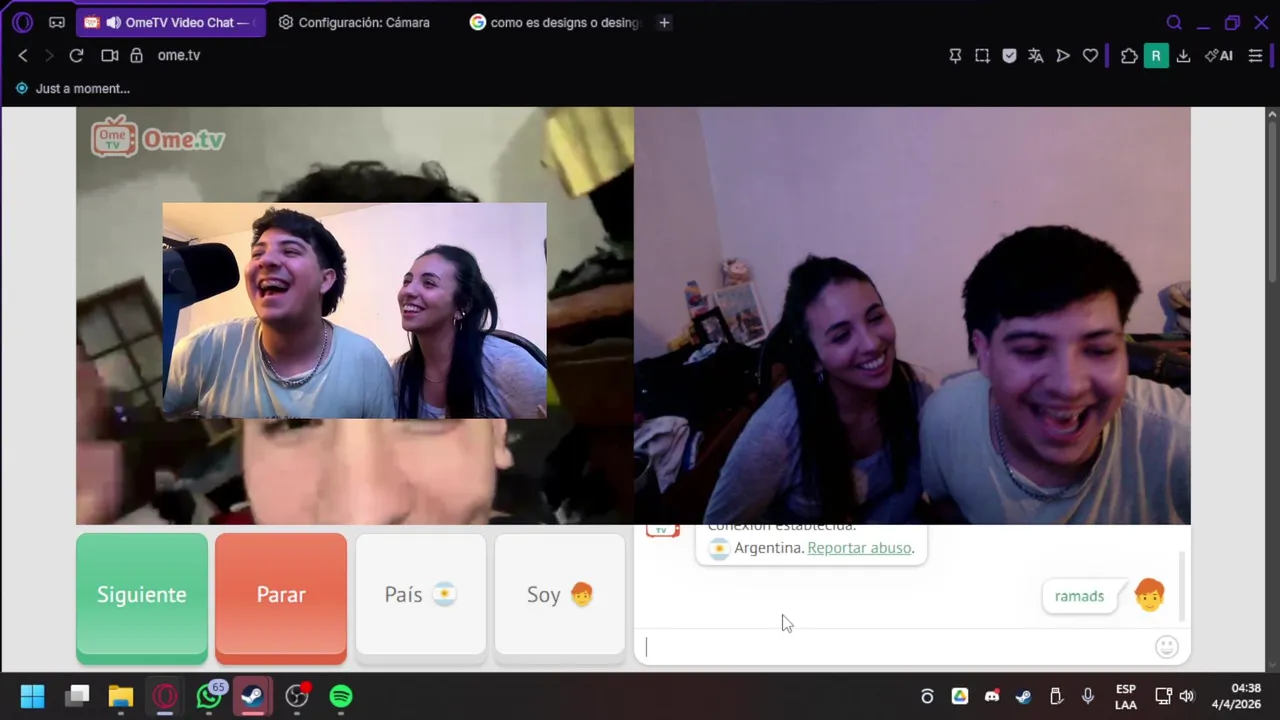Click the Reportar abuso link

(x=859, y=548)
